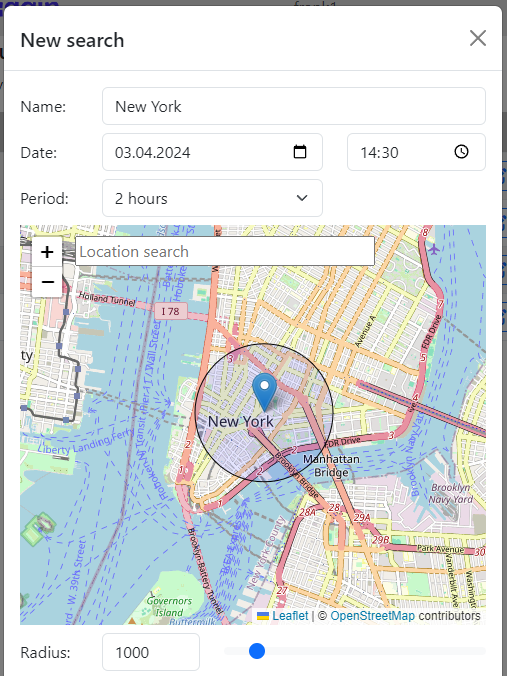Click the Park Avenue street label

point(440,549)
